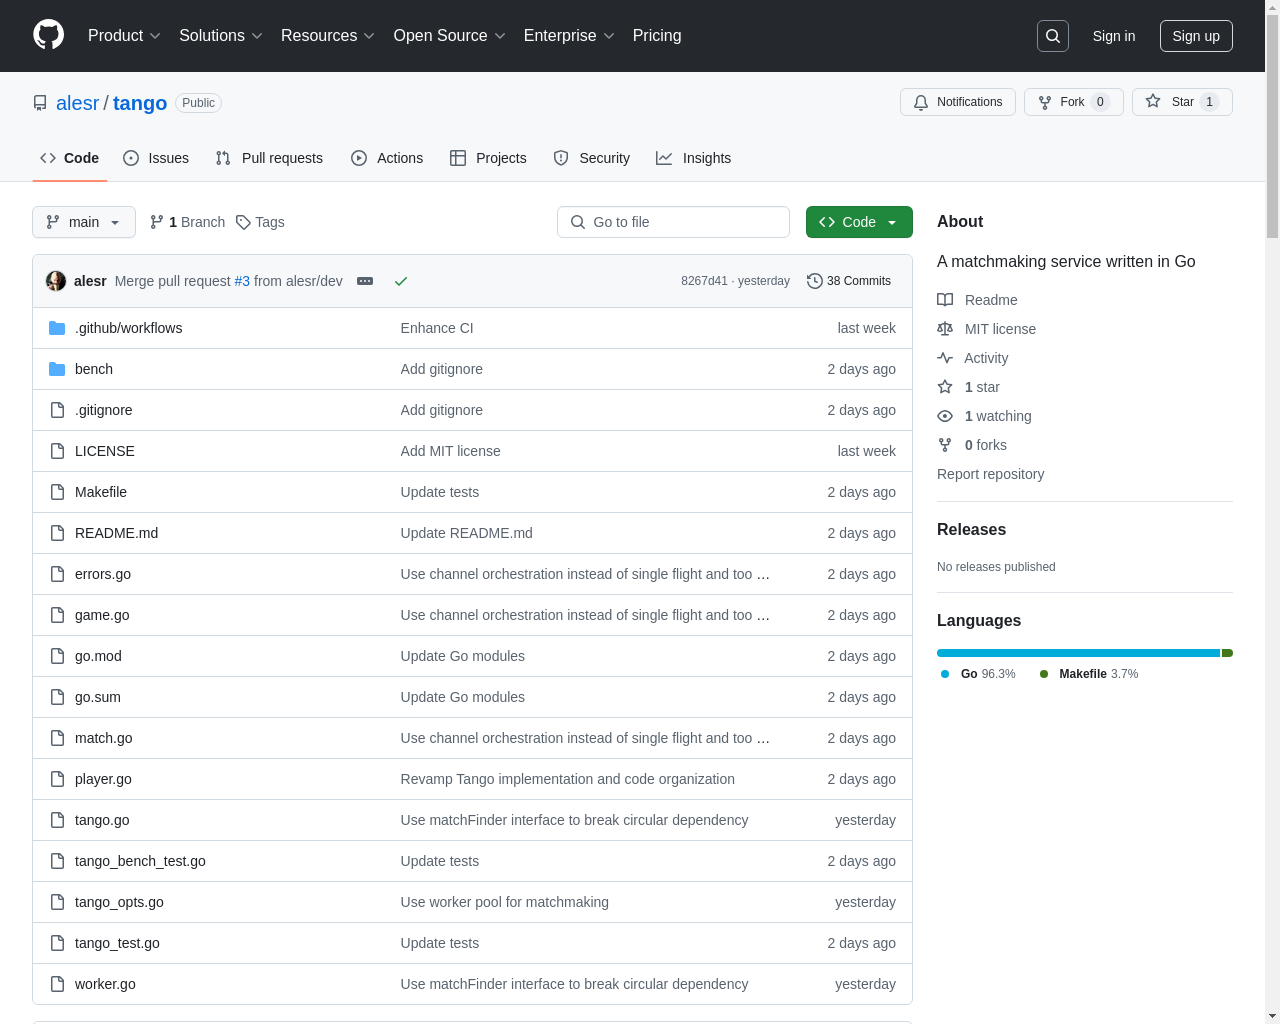Image resolution: width=1280 pixels, height=1024 pixels.
Task: Expand the Product menu
Action: [124, 36]
